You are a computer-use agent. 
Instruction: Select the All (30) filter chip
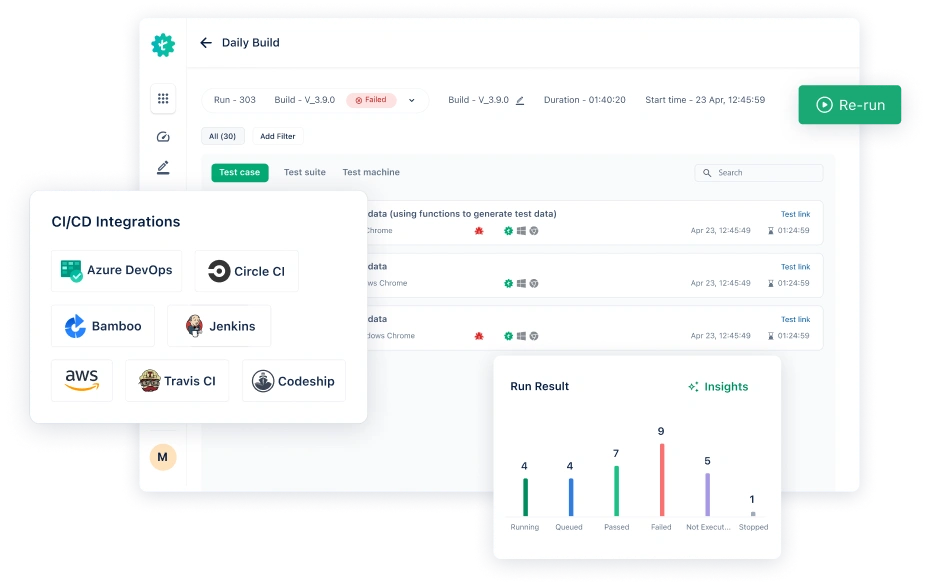pos(222,136)
